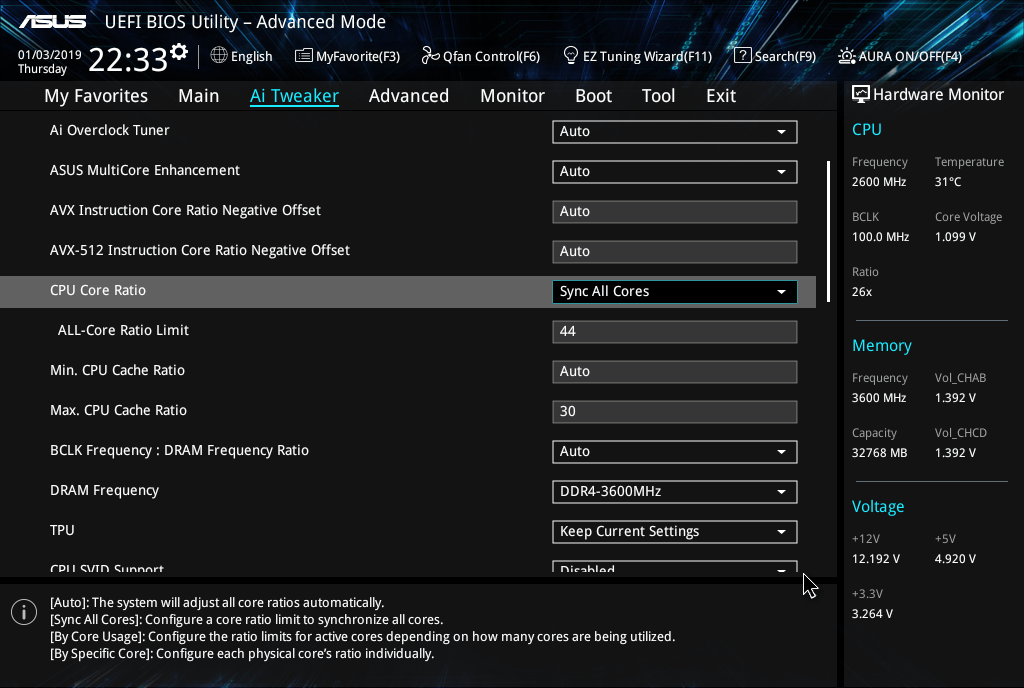Click the +5V 4.920 V value

coord(955,559)
